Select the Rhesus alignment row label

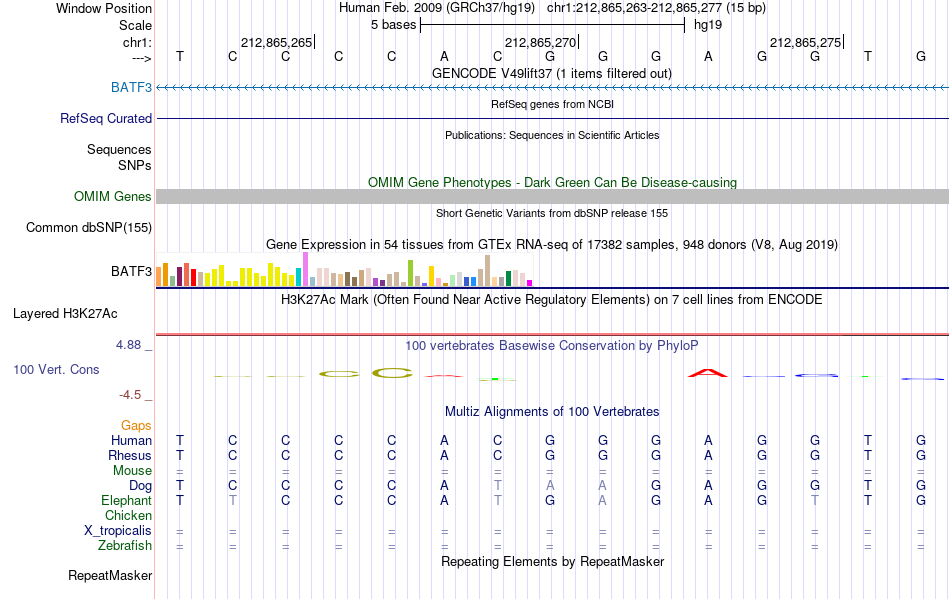tap(130, 455)
